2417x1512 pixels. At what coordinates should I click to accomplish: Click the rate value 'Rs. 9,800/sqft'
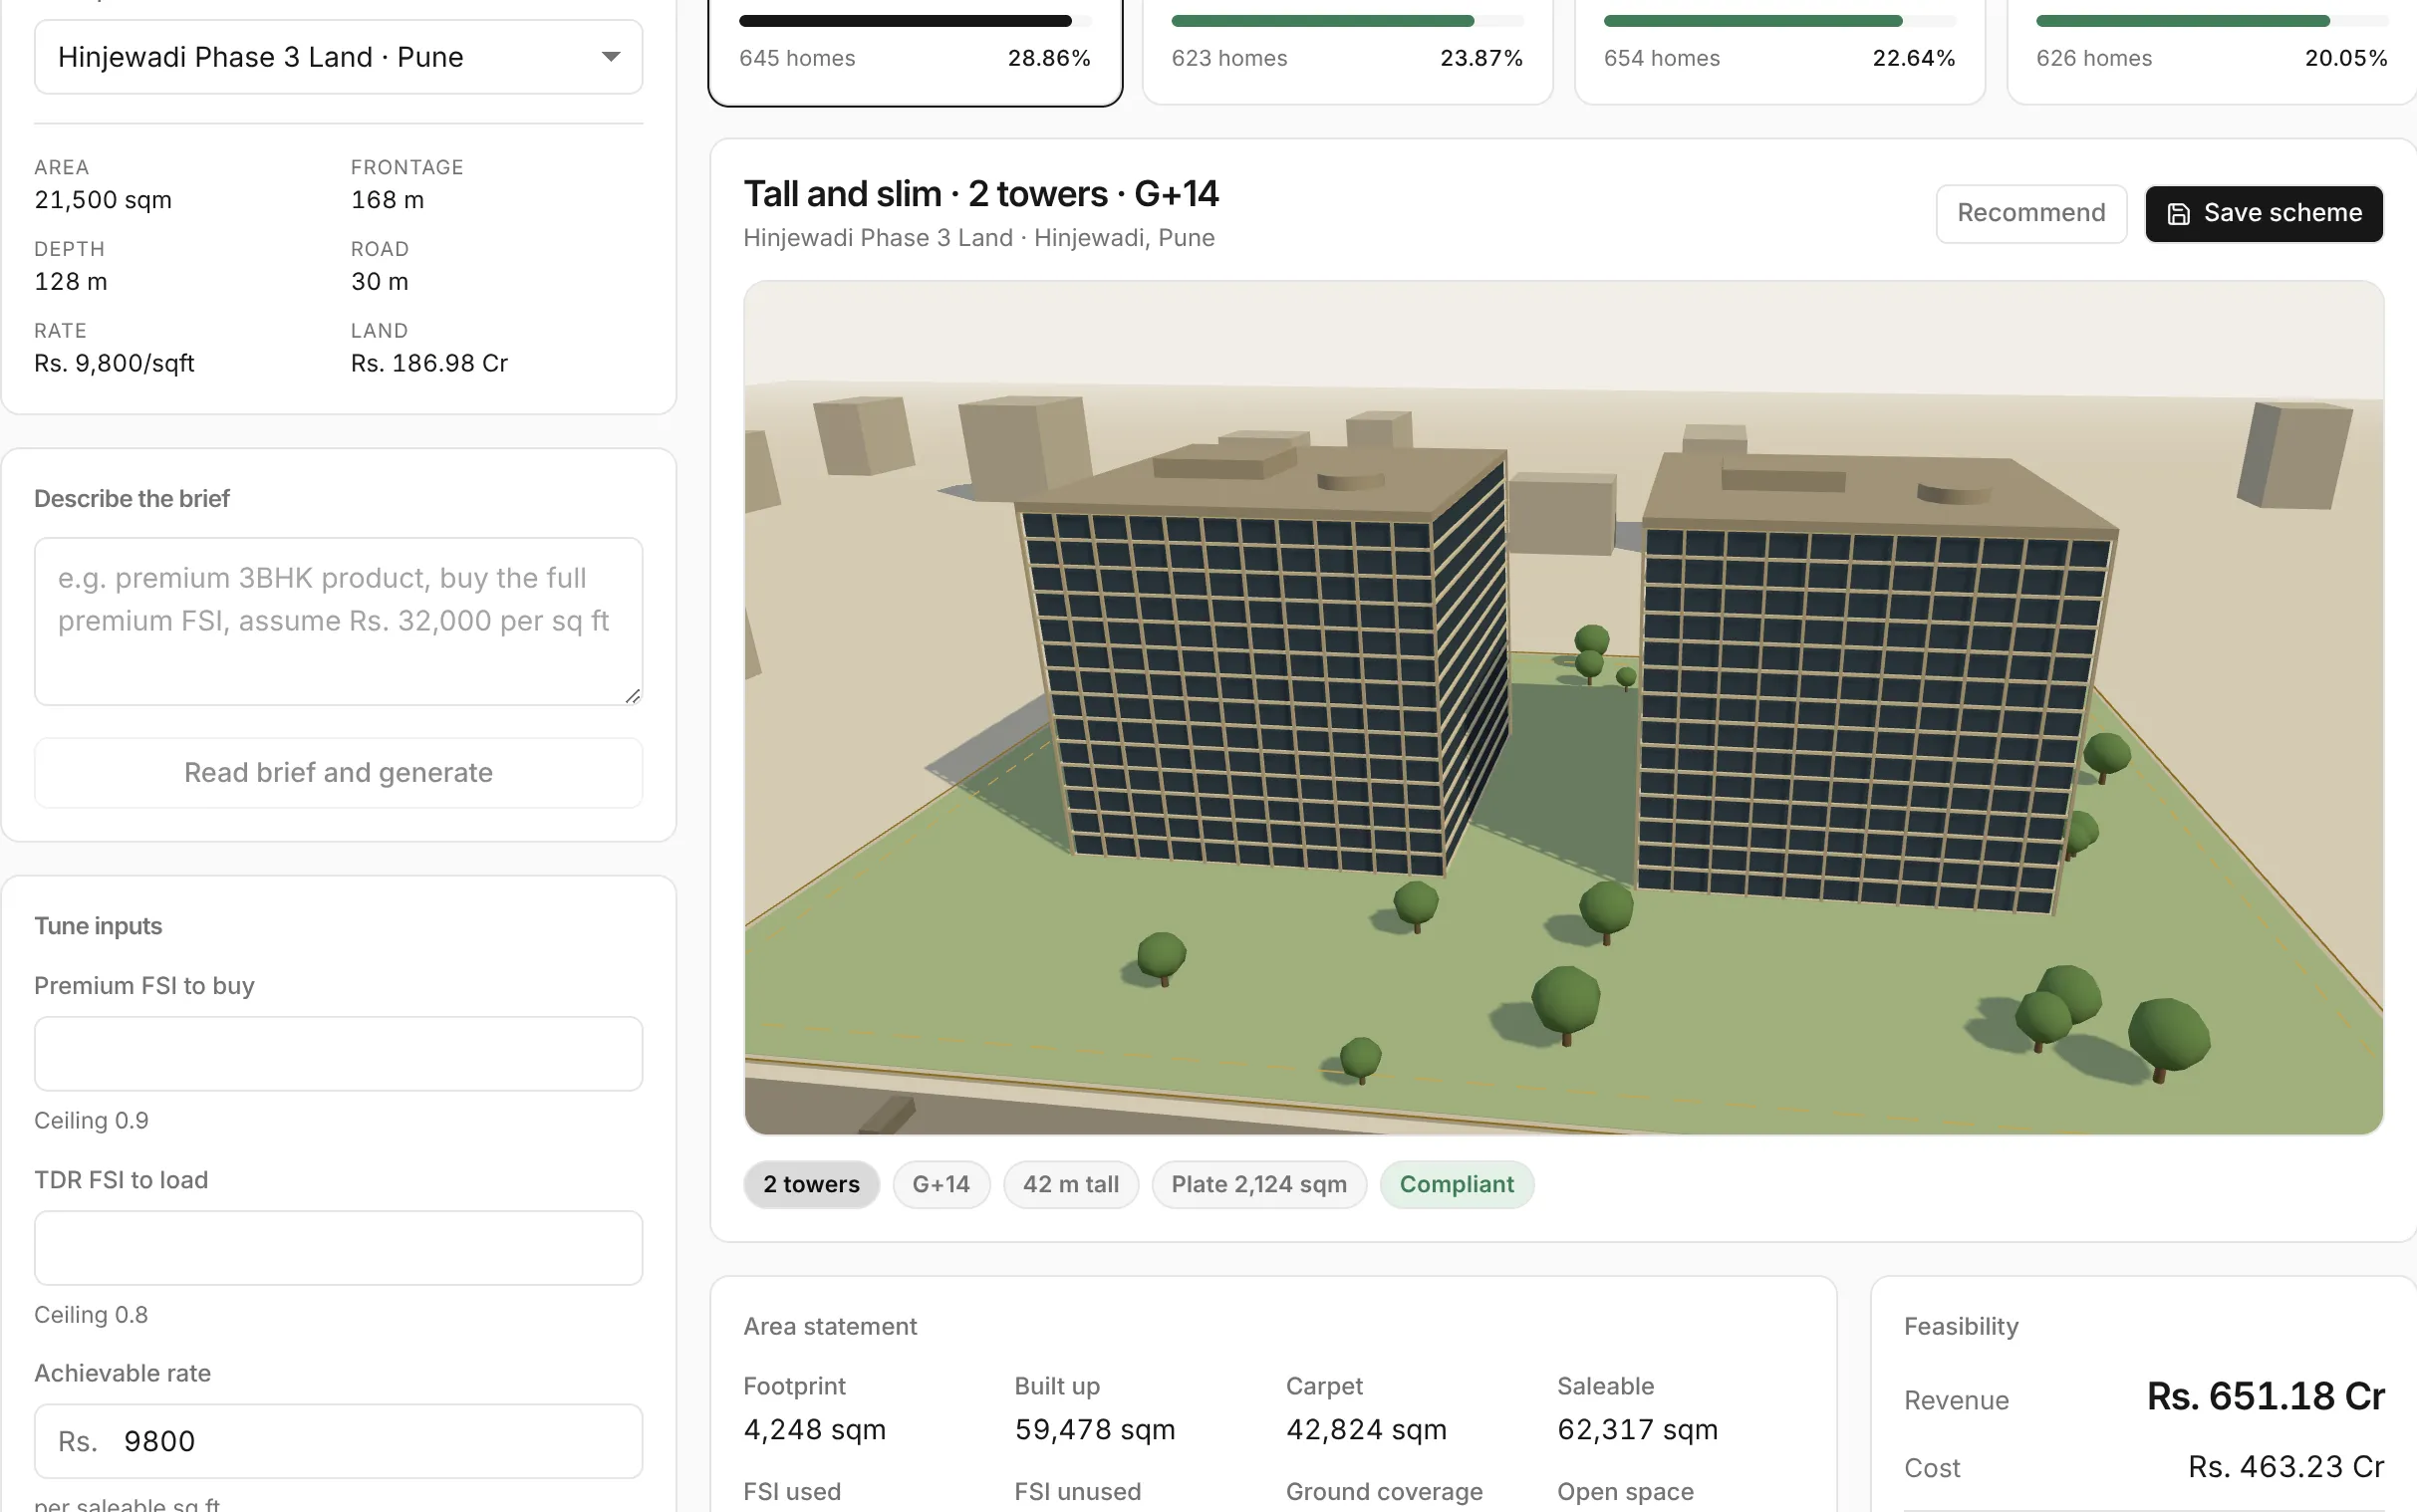point(114,364)
